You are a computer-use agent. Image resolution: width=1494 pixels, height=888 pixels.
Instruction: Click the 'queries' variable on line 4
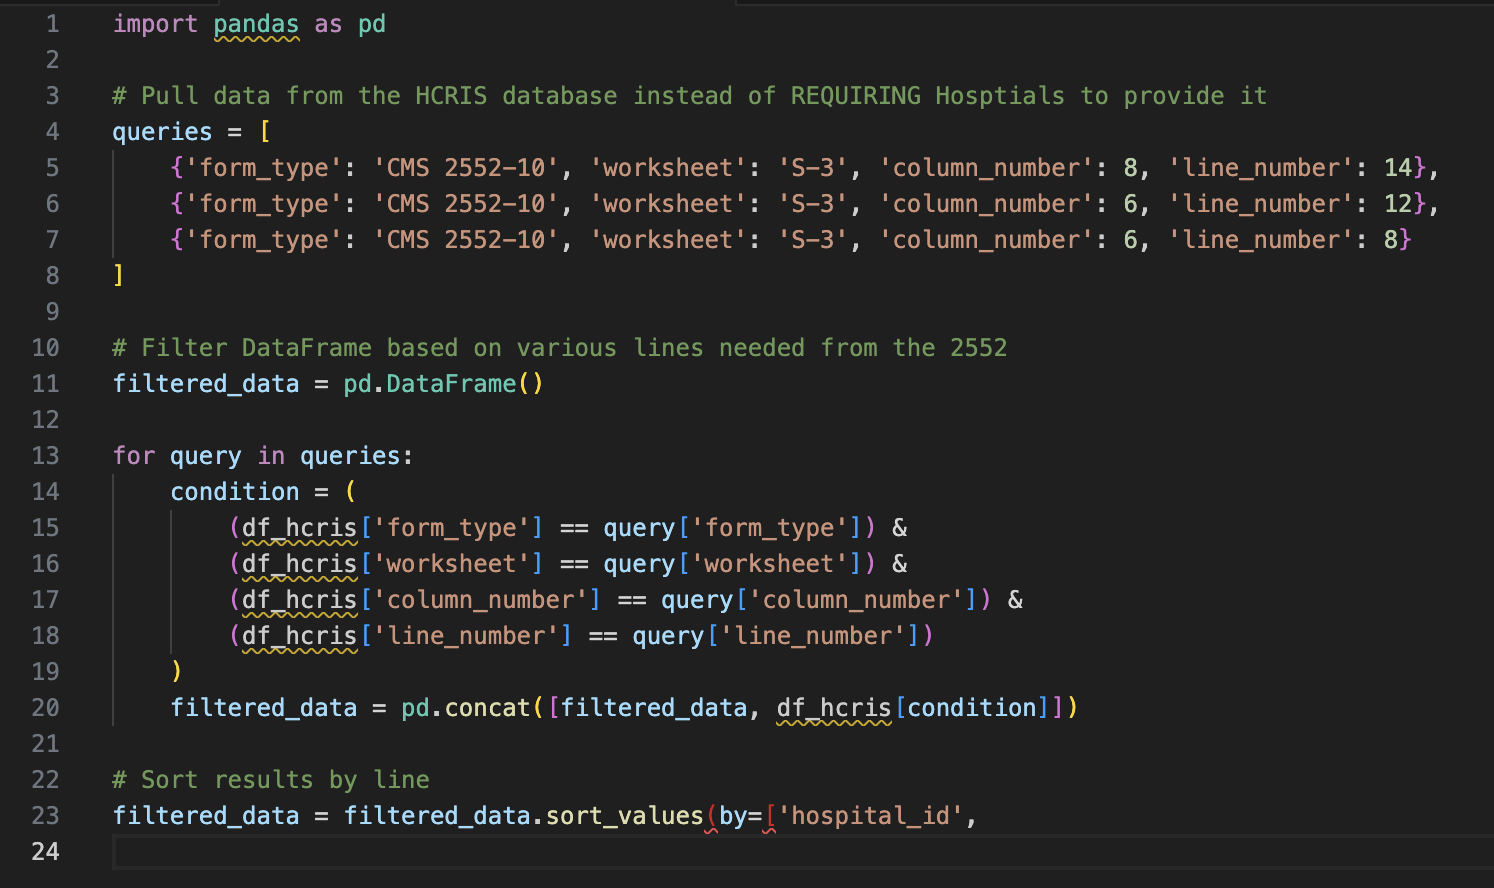pyautogui.click(x=162, y=132)
